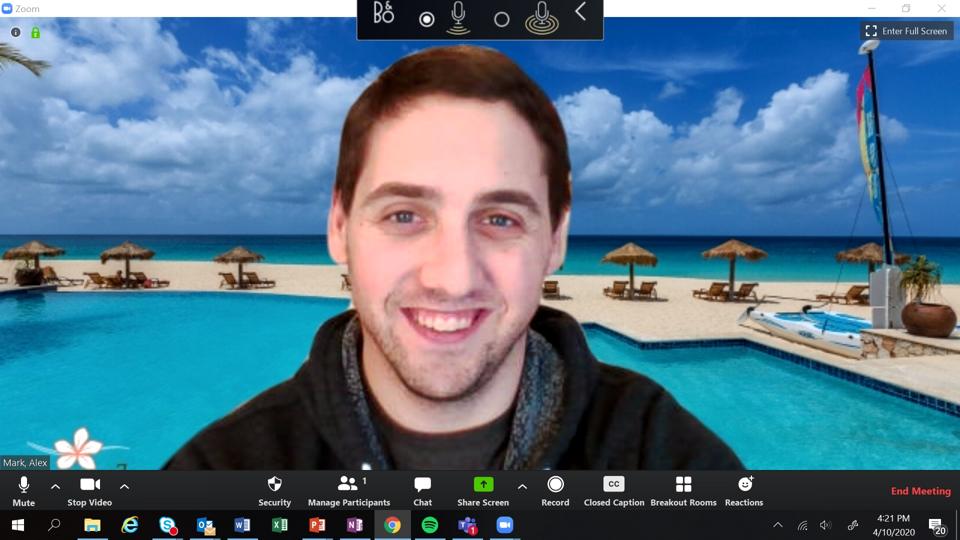Select the directional microphone radio option
This screenshot has height=540, width=960.
427,19
